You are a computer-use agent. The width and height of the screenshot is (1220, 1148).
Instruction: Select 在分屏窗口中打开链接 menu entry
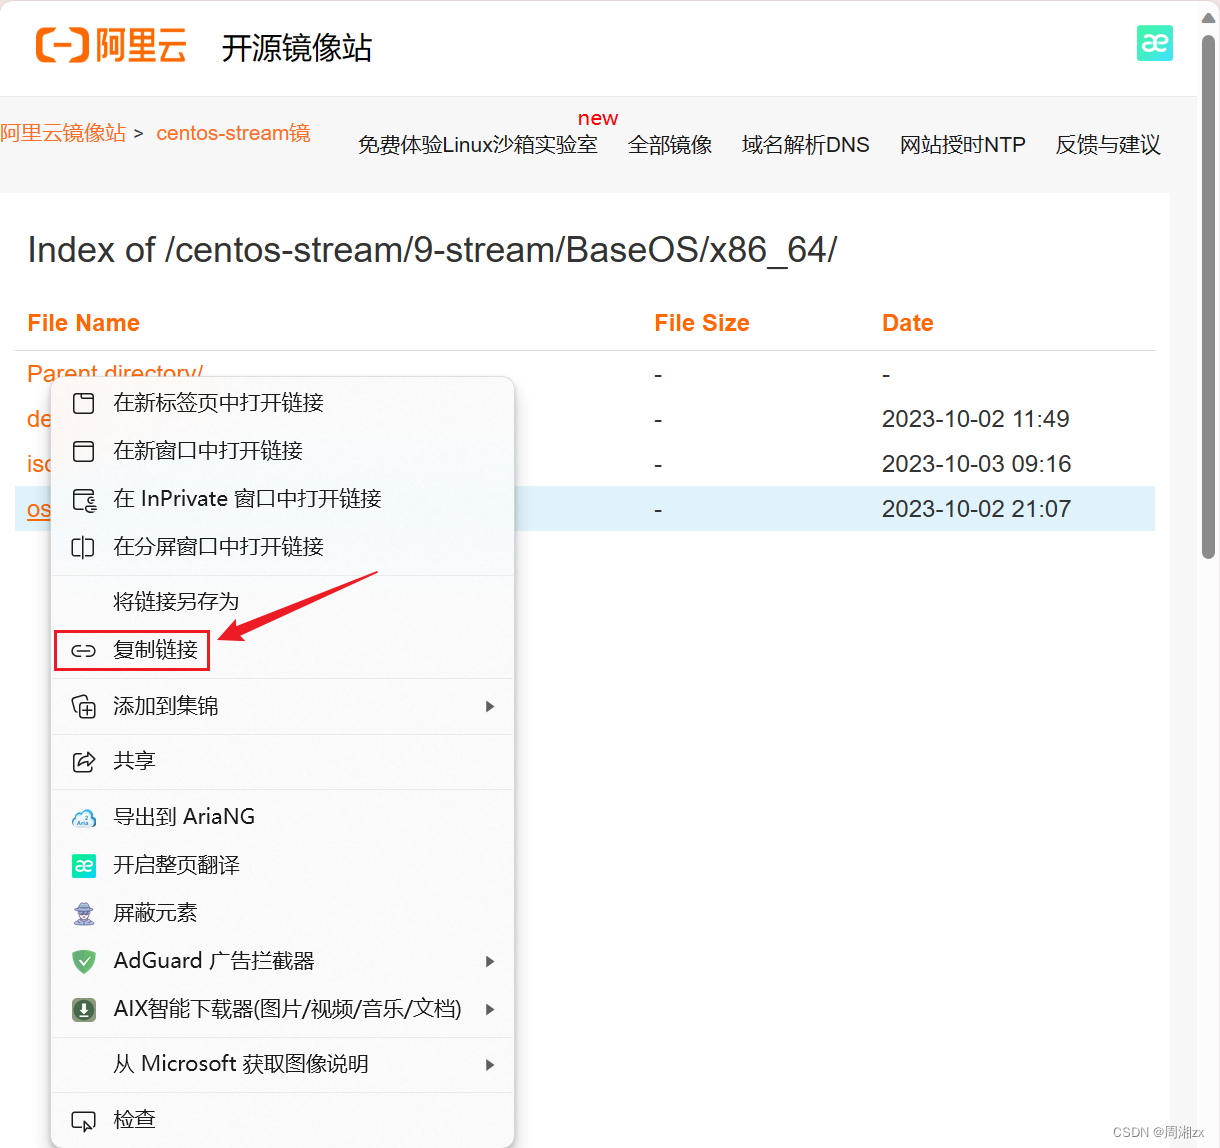282,547
